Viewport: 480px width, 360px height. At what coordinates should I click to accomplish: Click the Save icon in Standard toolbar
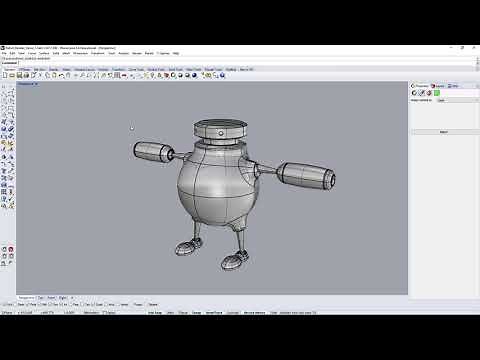pyautogui.click(x=19, y=76)
